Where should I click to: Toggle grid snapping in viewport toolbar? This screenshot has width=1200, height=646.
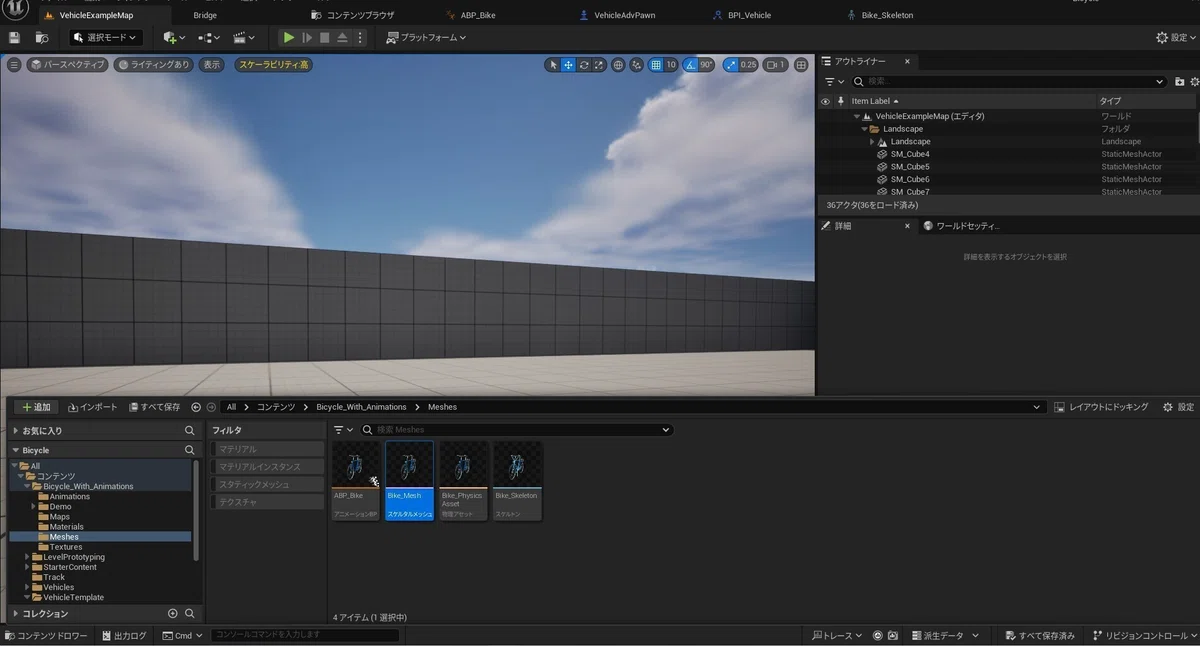[x=656, y=65]
